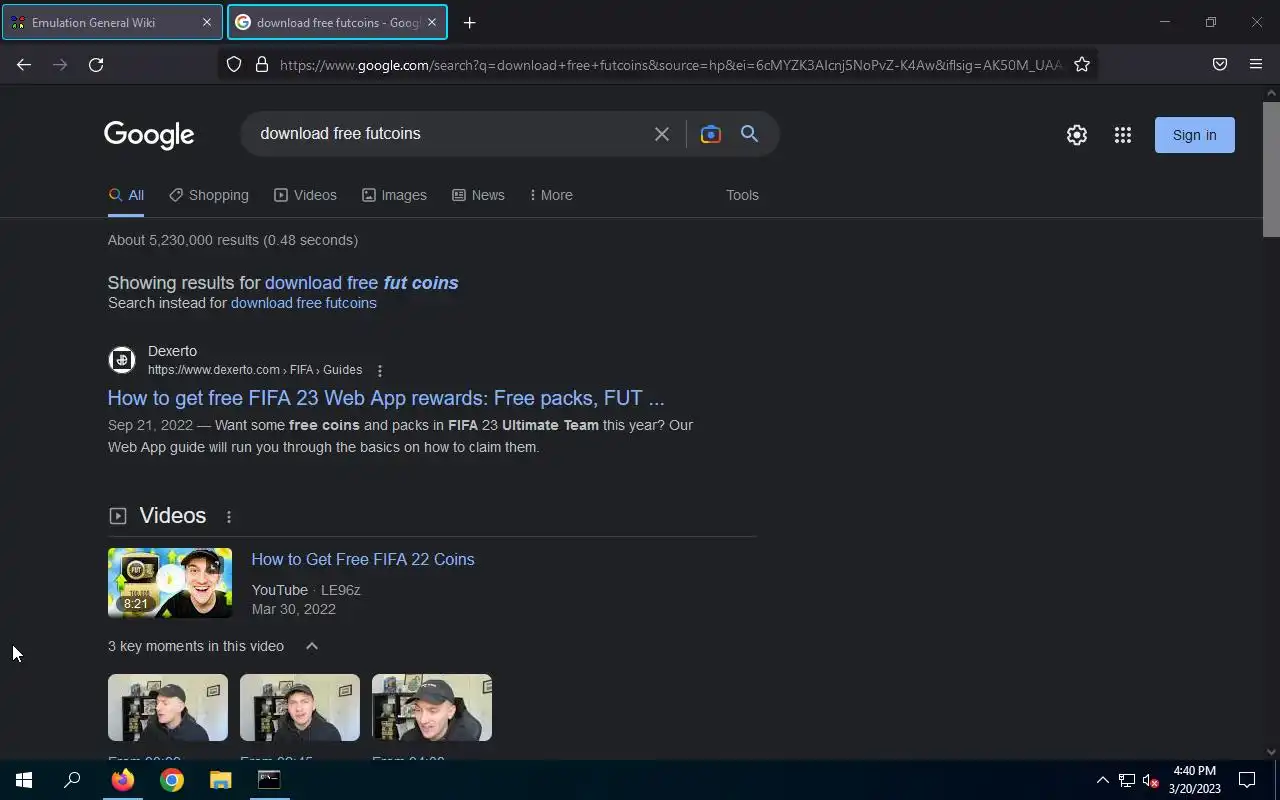Click the Dexerto source name

[172, 351]
